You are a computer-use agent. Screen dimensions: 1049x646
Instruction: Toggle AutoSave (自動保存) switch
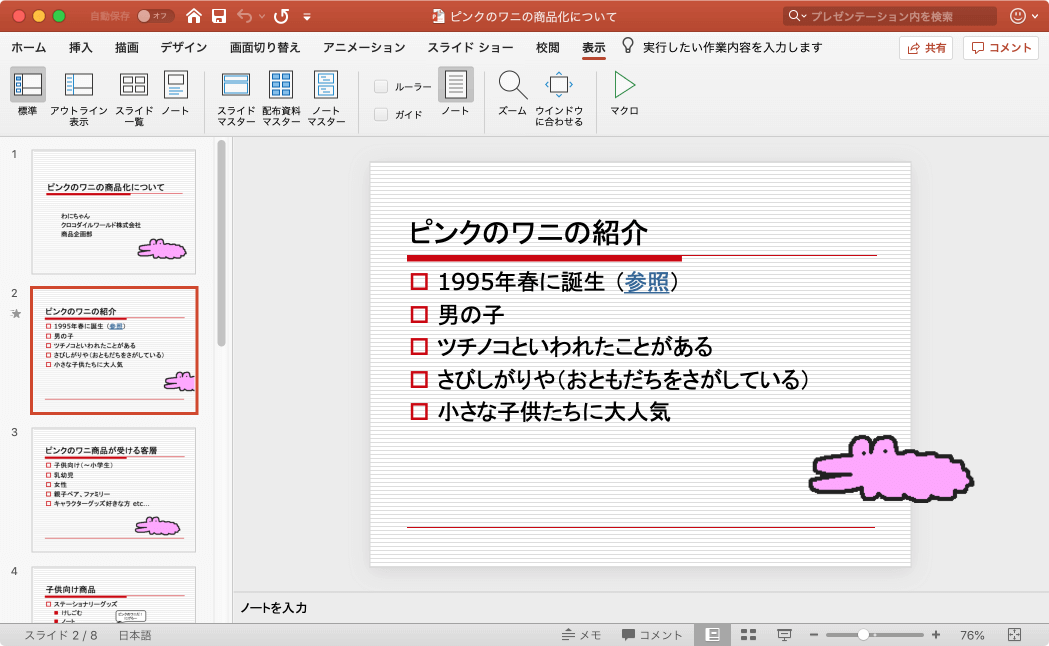click(155, 16)
